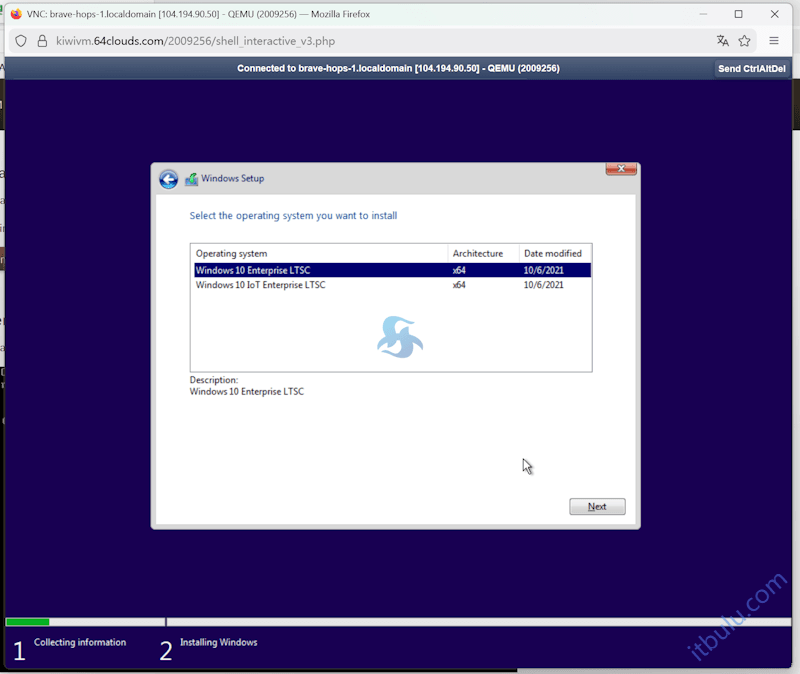Click the tracking protection shield icon

click(x=21, y=41)
